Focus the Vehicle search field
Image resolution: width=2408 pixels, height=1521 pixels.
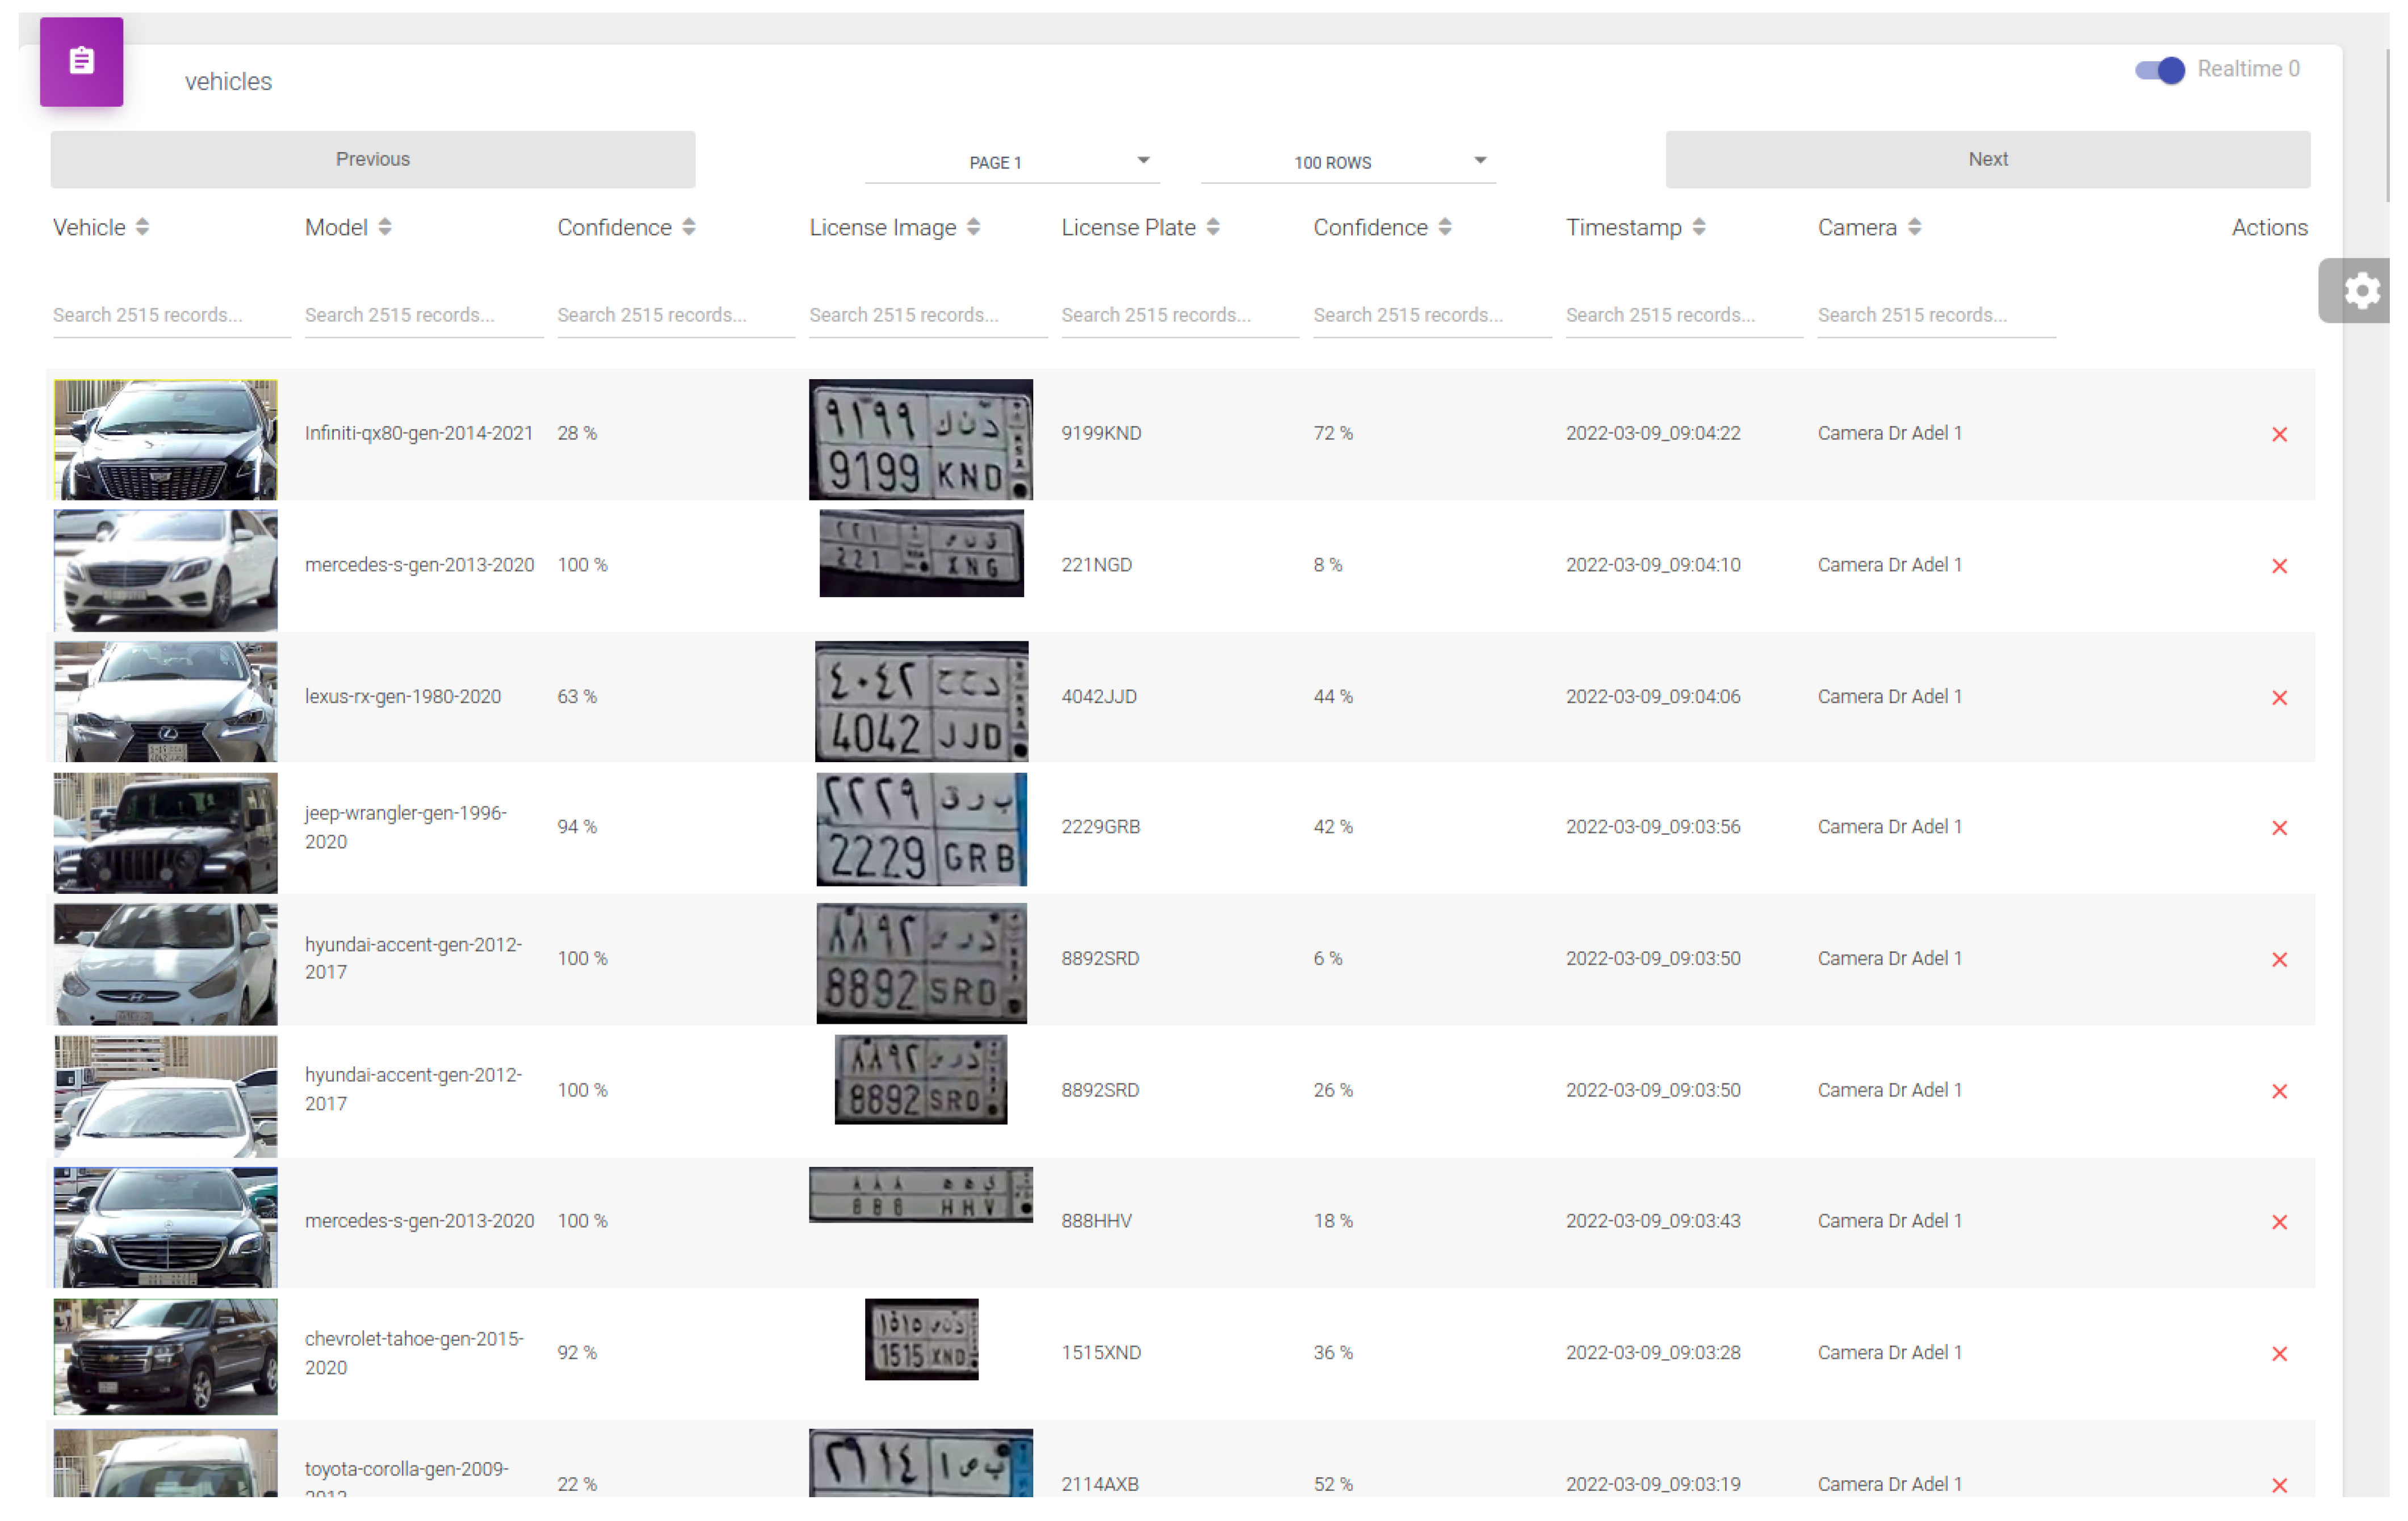(171, 315)
